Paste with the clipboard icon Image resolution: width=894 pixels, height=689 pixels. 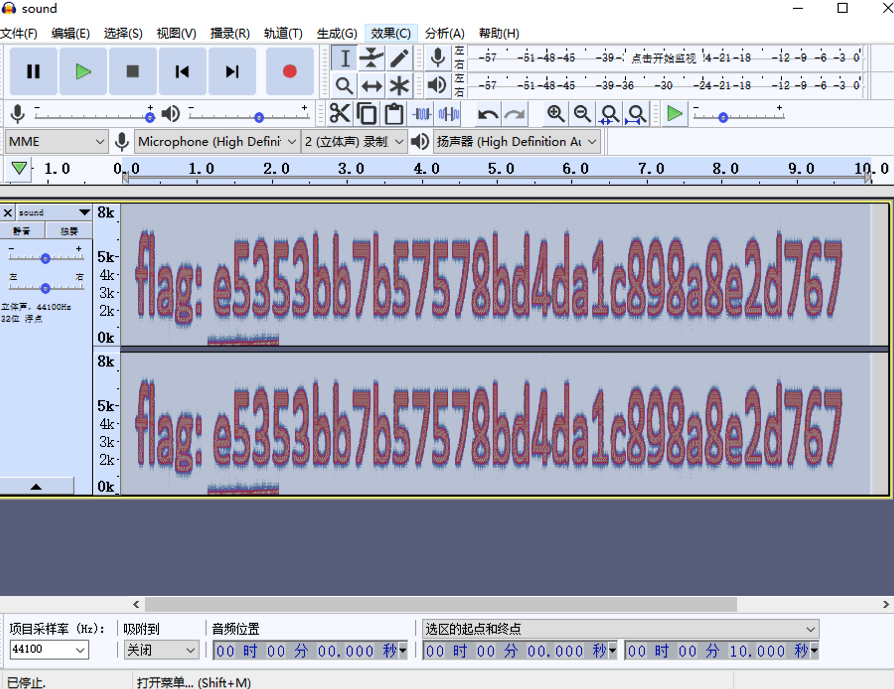[393, 114]
